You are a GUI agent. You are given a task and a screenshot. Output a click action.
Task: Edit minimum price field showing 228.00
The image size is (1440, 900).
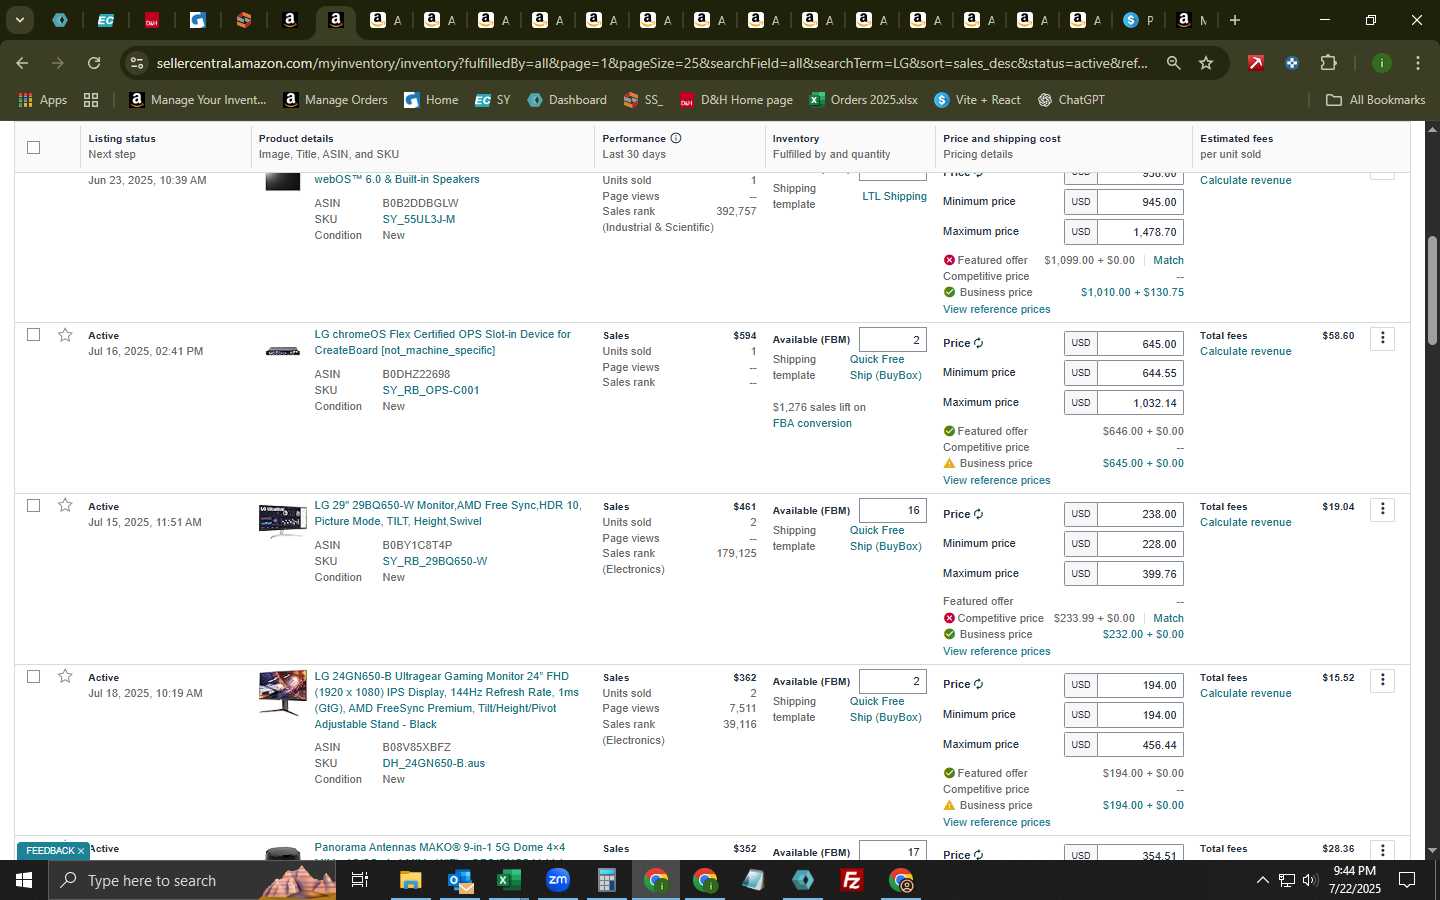tap(1140, 544)
